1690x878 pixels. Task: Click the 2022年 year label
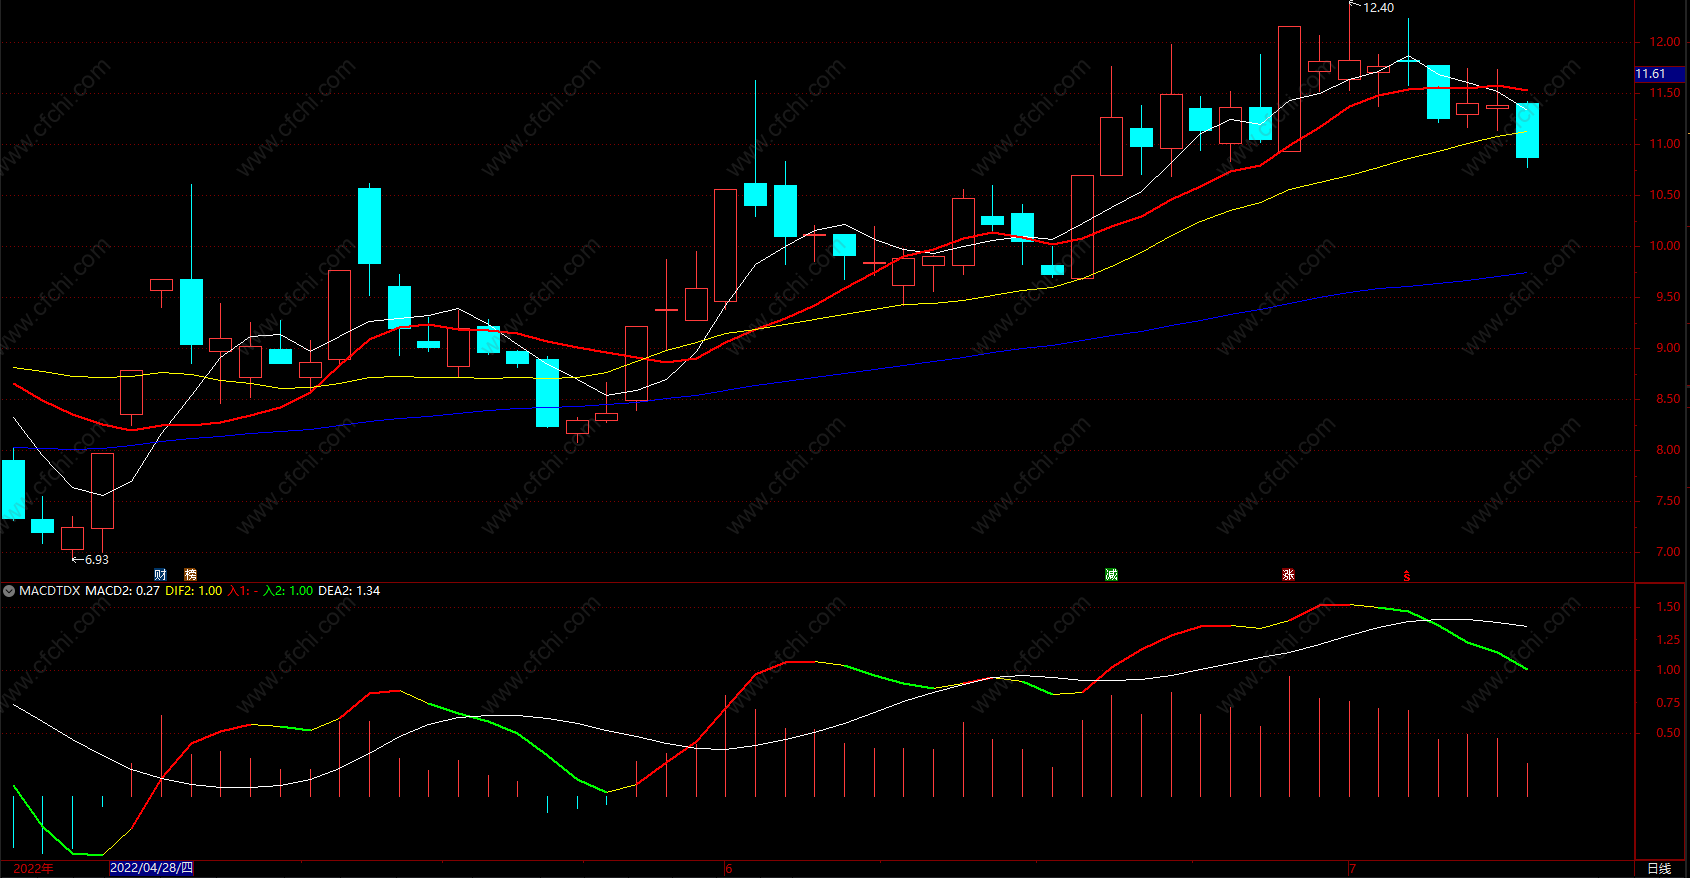click(x=33, y=868)
